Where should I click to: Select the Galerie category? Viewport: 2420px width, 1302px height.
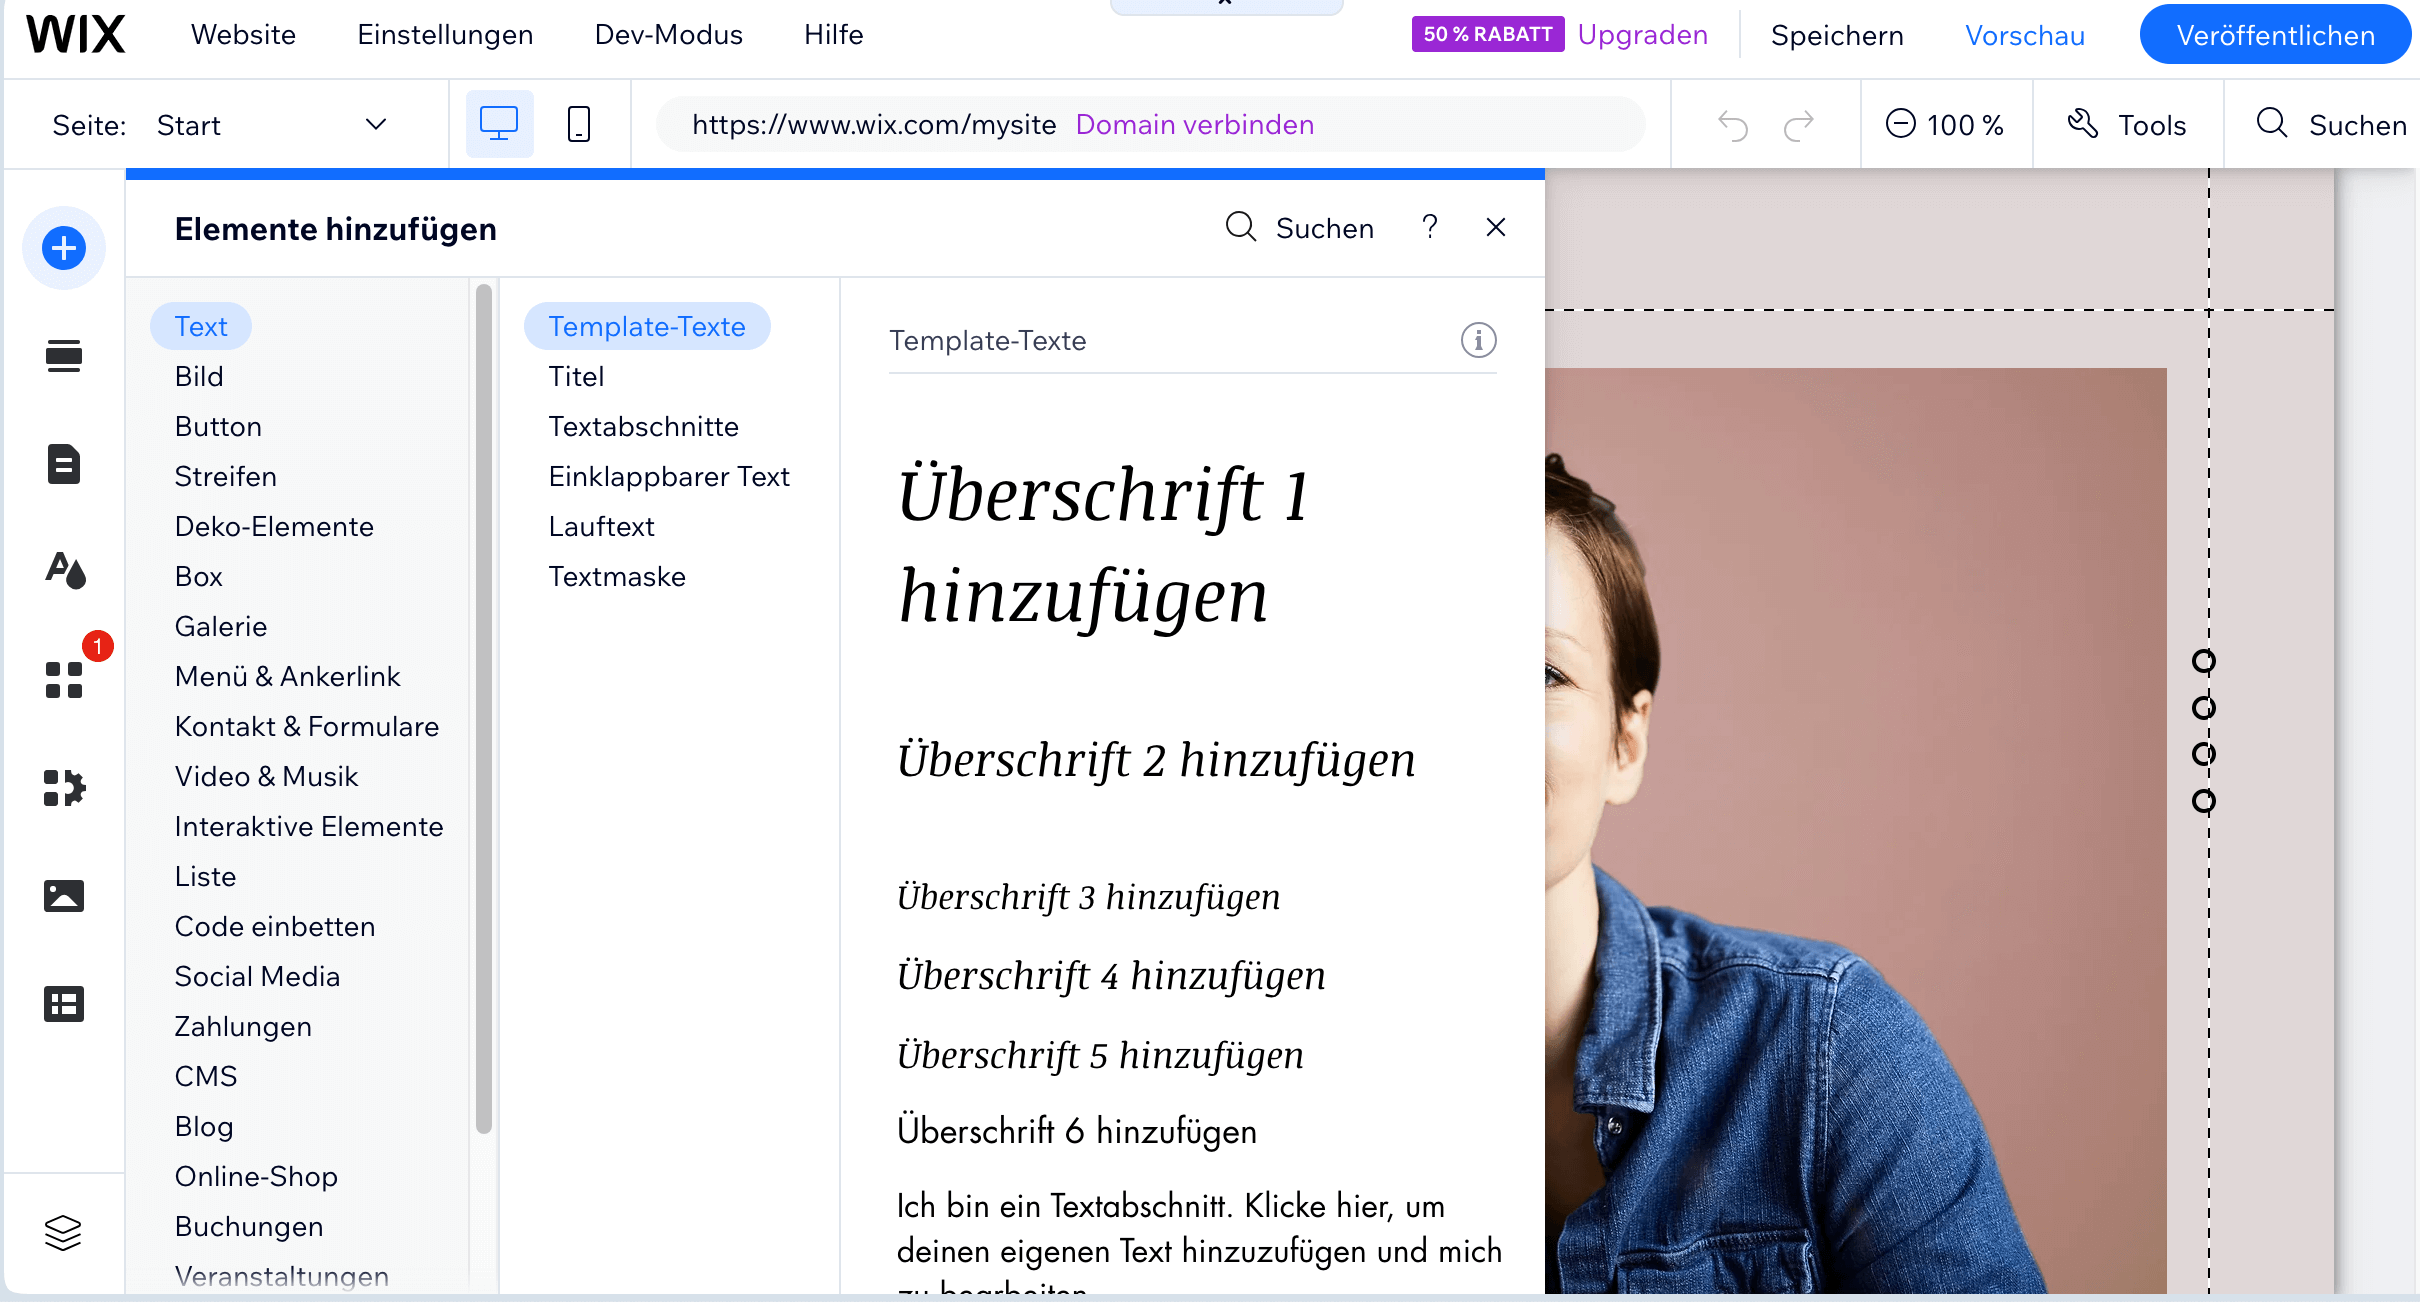point(221,626)
